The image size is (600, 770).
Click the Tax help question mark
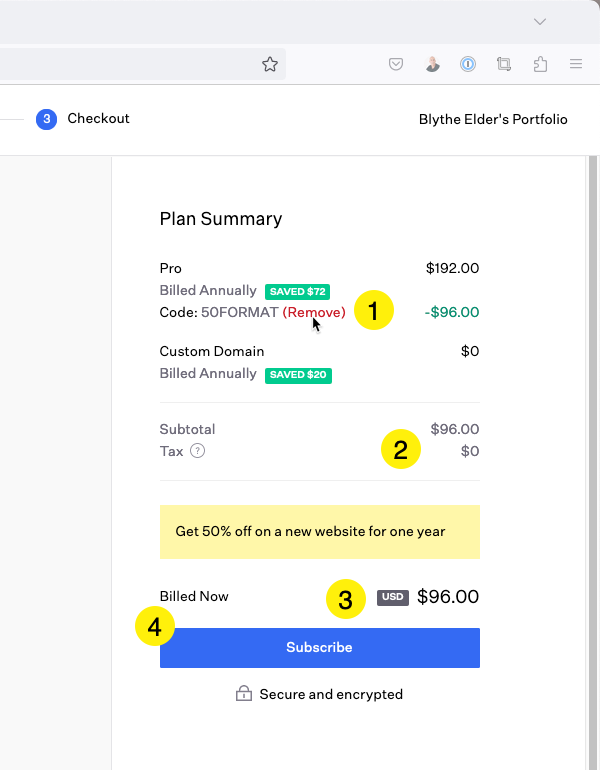[x=197, y=451]
